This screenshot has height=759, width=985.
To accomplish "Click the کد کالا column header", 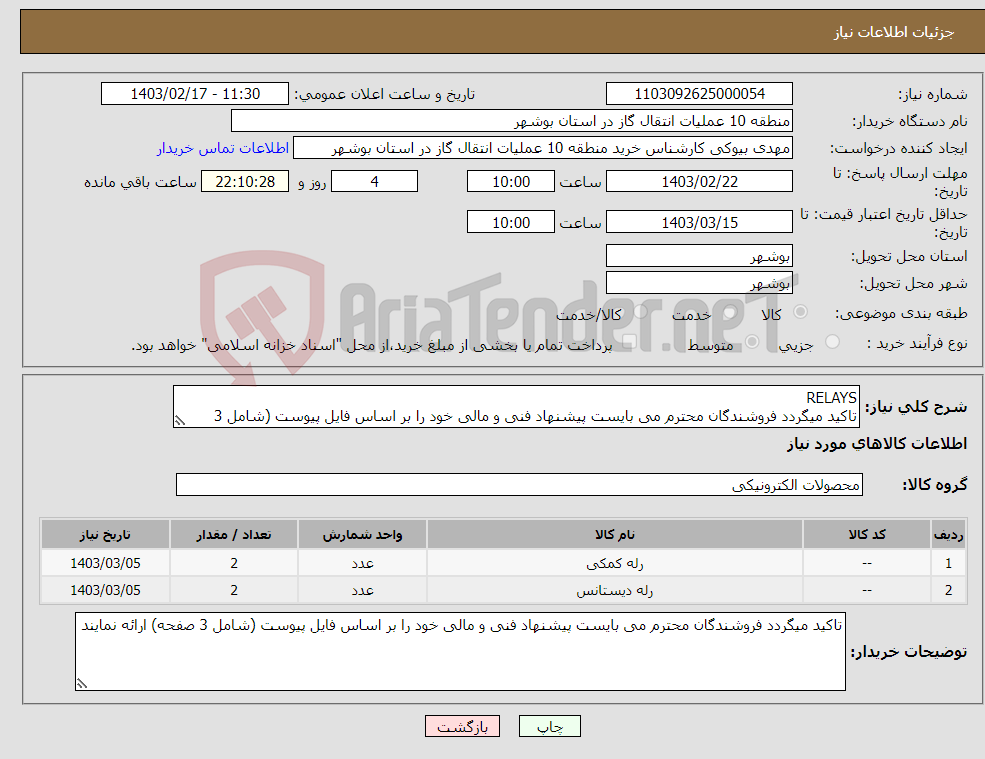I will tap(867, 535).
